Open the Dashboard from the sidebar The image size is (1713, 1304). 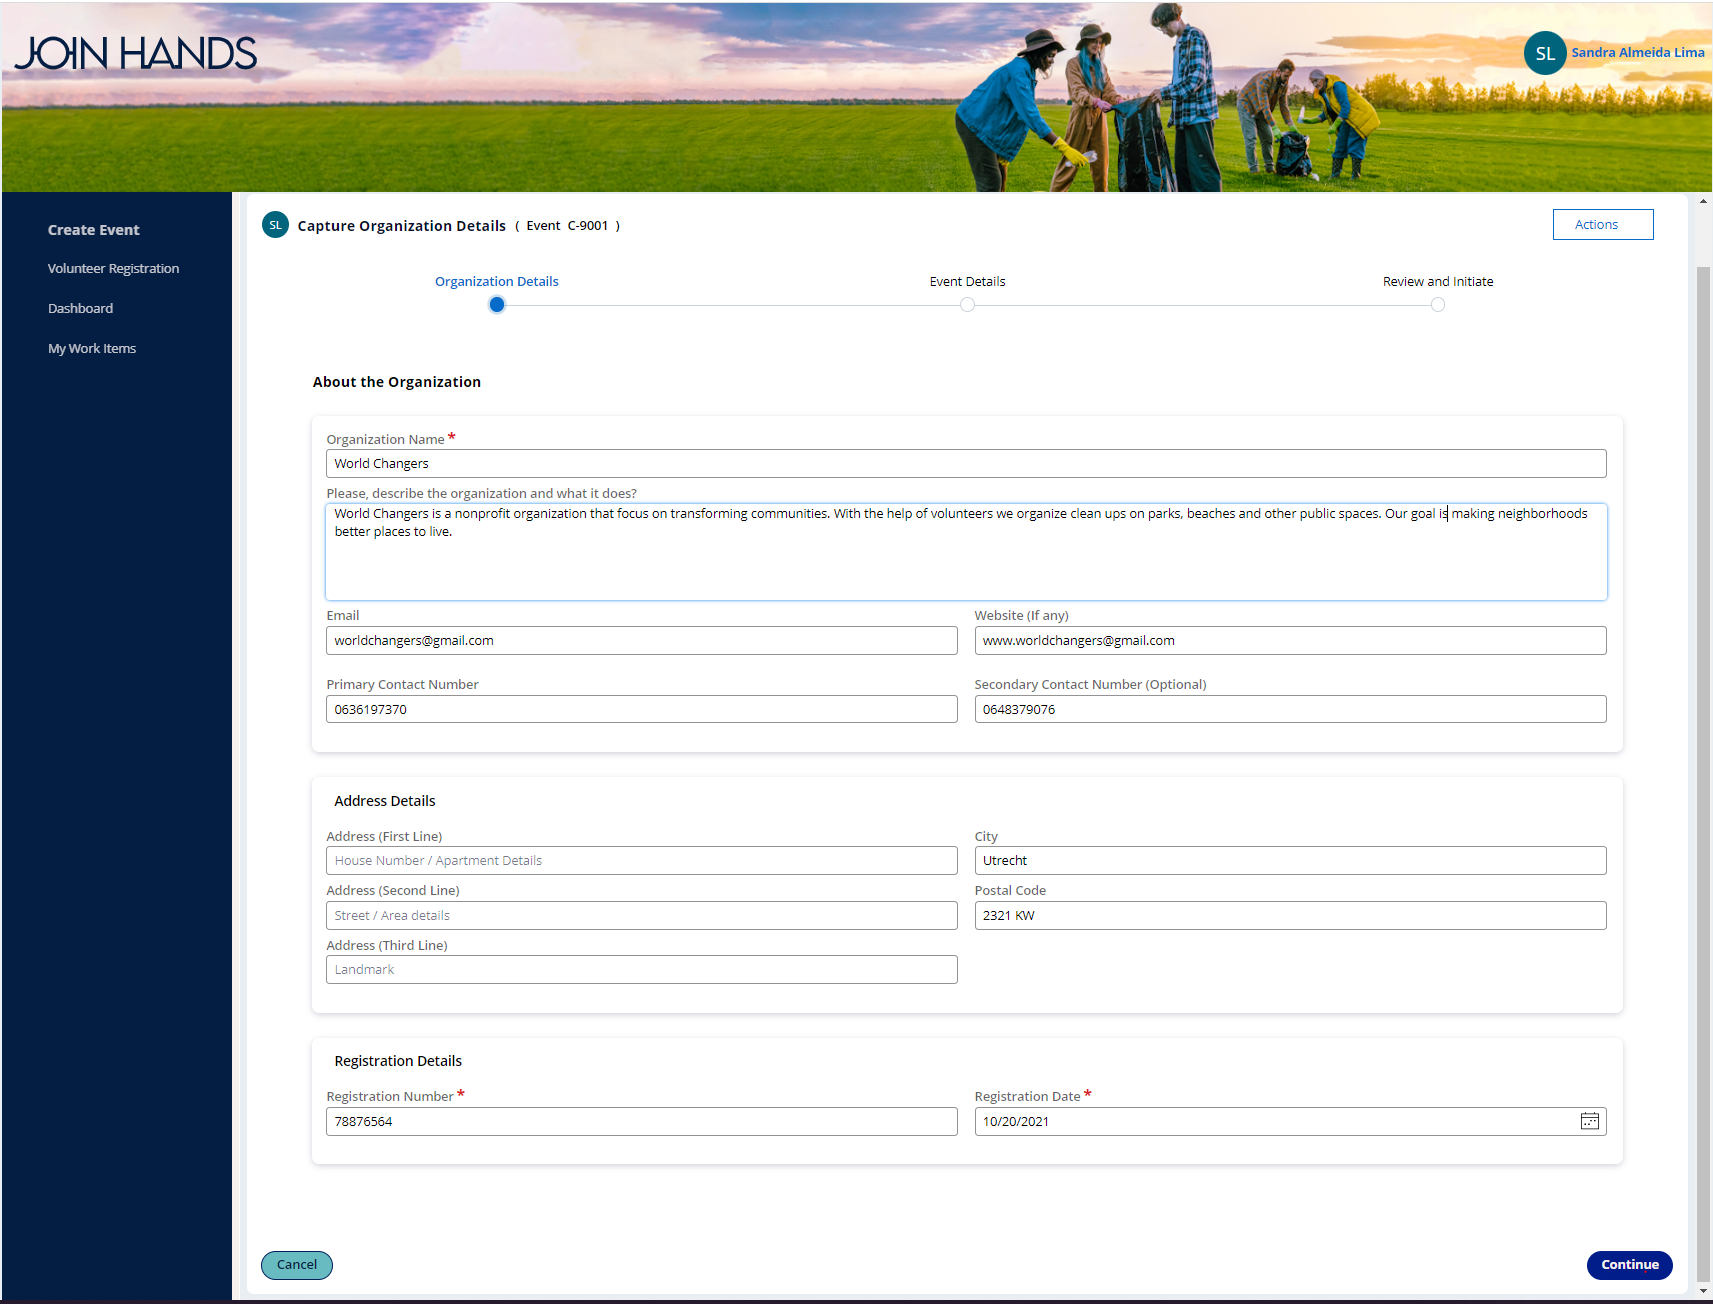pos(80,308)
